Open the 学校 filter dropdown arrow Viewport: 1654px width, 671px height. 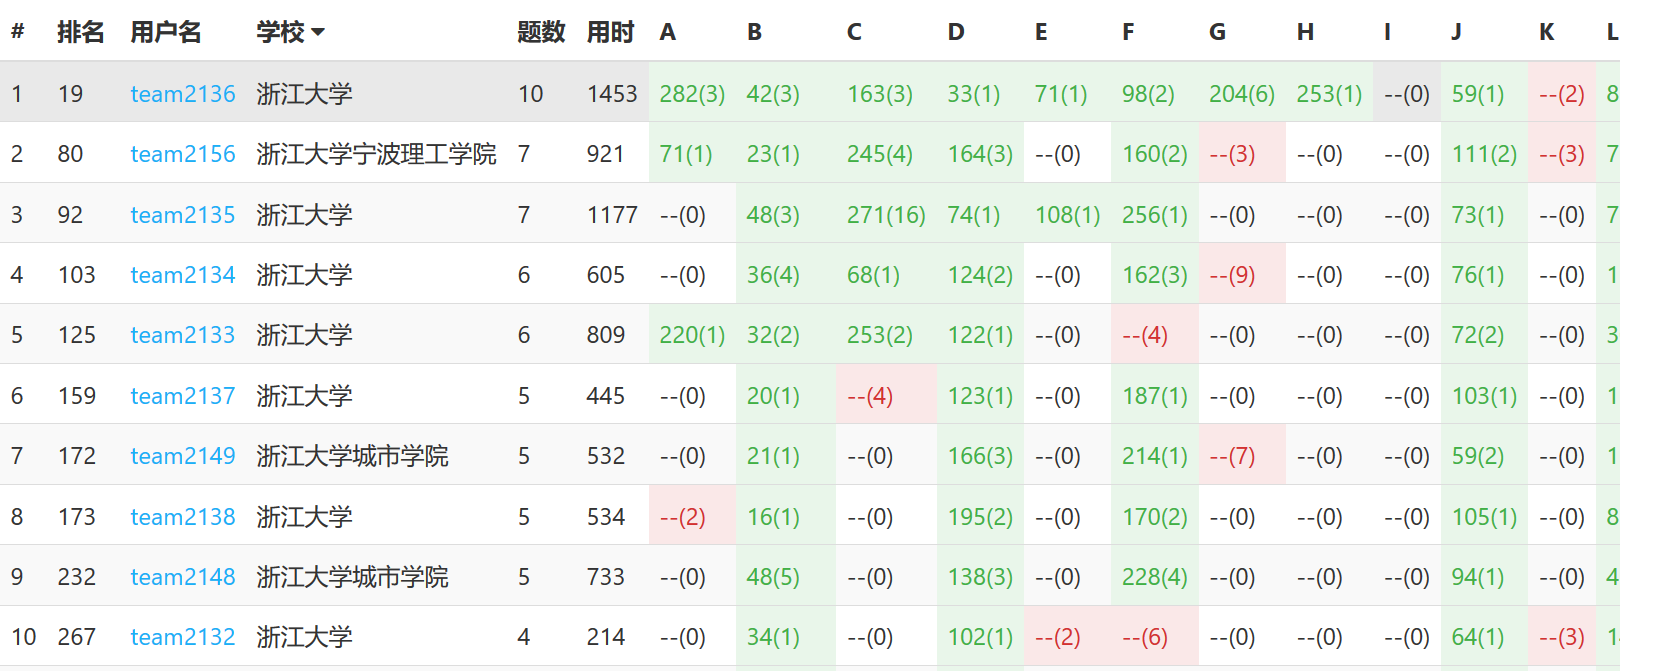click(x=318, y=32)
